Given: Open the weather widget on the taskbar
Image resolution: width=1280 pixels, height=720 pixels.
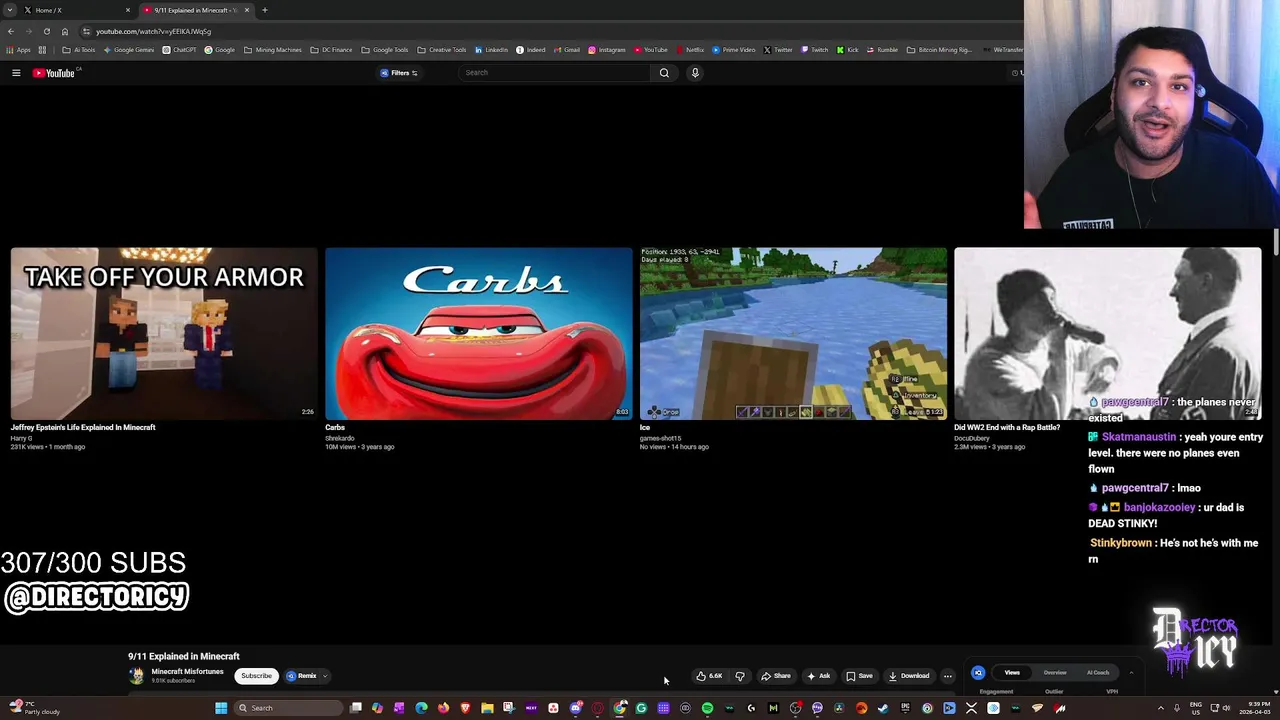Looking at the screenshot, I should (34, 708).
